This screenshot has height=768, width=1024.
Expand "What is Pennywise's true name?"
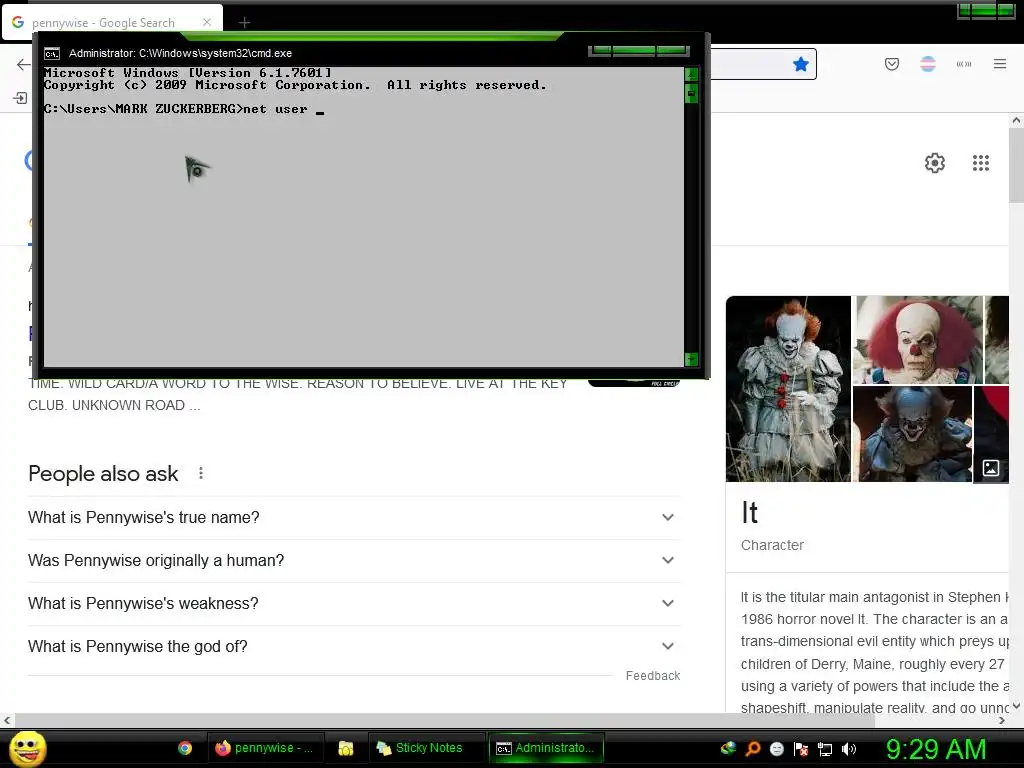coord(354,517)
